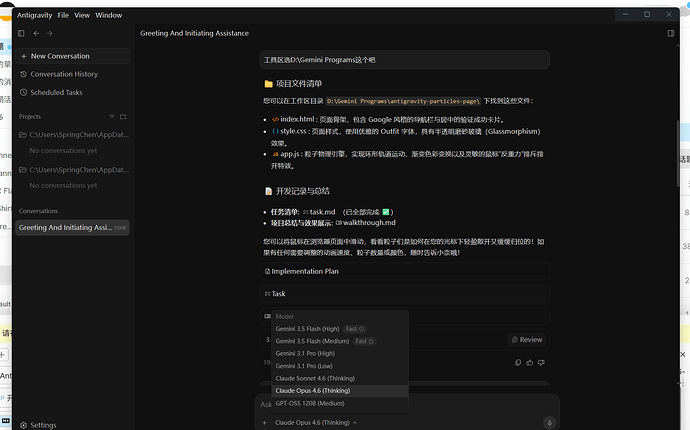Viewport: 690px width, 430px height.
Task: Choose Gemini 3.1 Pro (High) model
Action: tap(340, 353)
